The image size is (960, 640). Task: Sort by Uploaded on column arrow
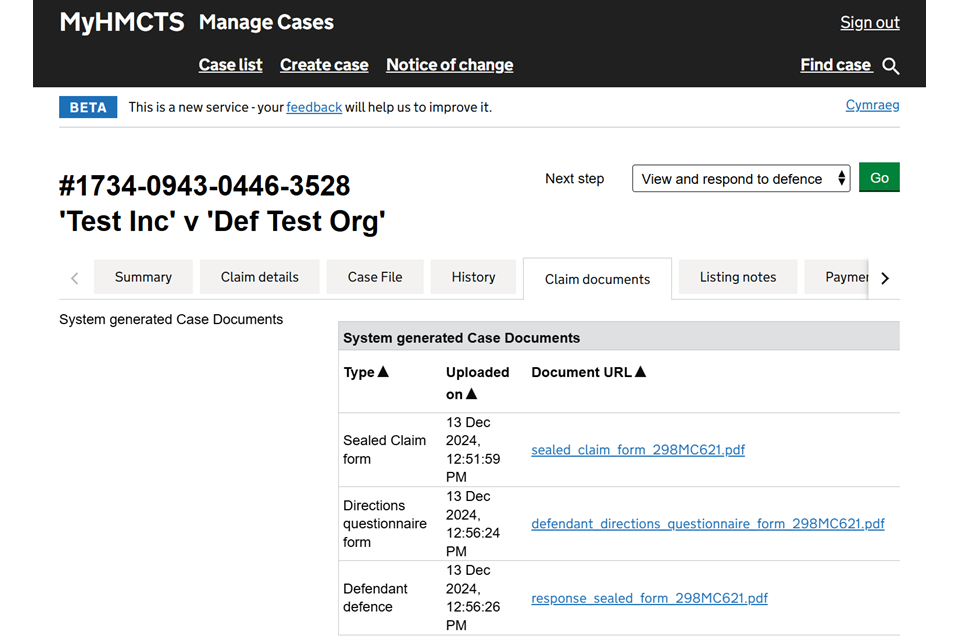tap(472, 394)
